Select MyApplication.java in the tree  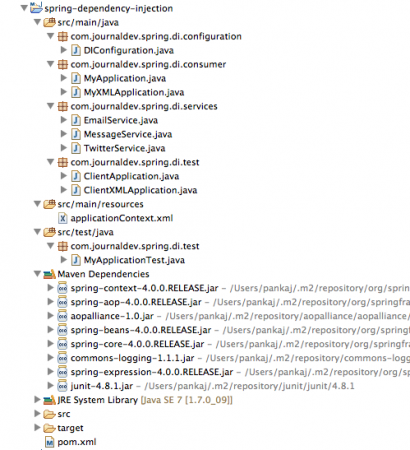[125, 79]
